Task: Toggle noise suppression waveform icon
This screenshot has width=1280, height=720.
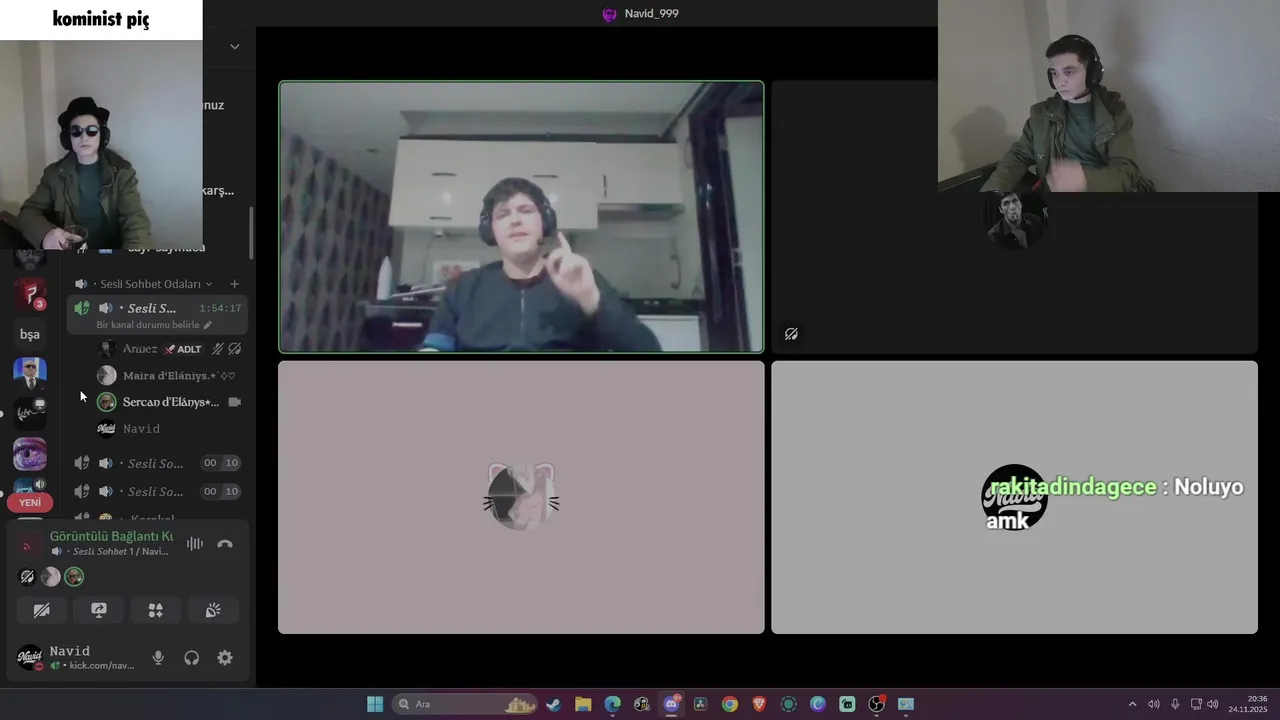Action: click(195, 544)
